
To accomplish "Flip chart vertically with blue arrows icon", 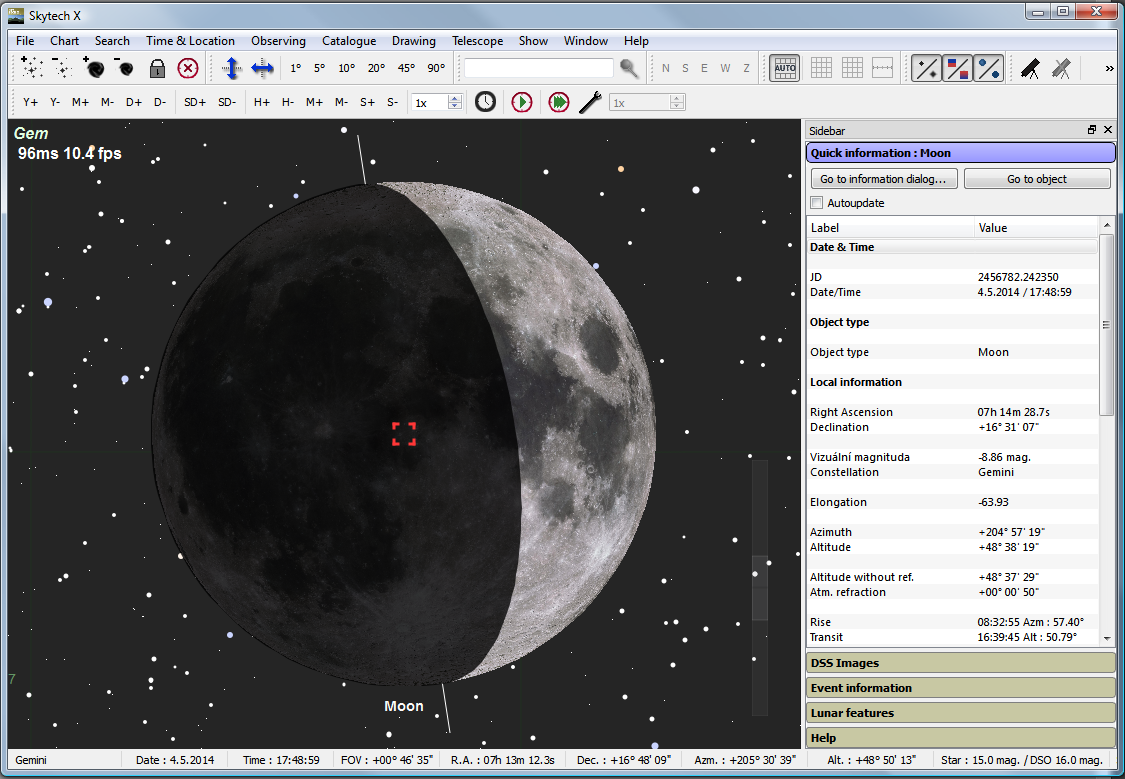I will 232,68.
